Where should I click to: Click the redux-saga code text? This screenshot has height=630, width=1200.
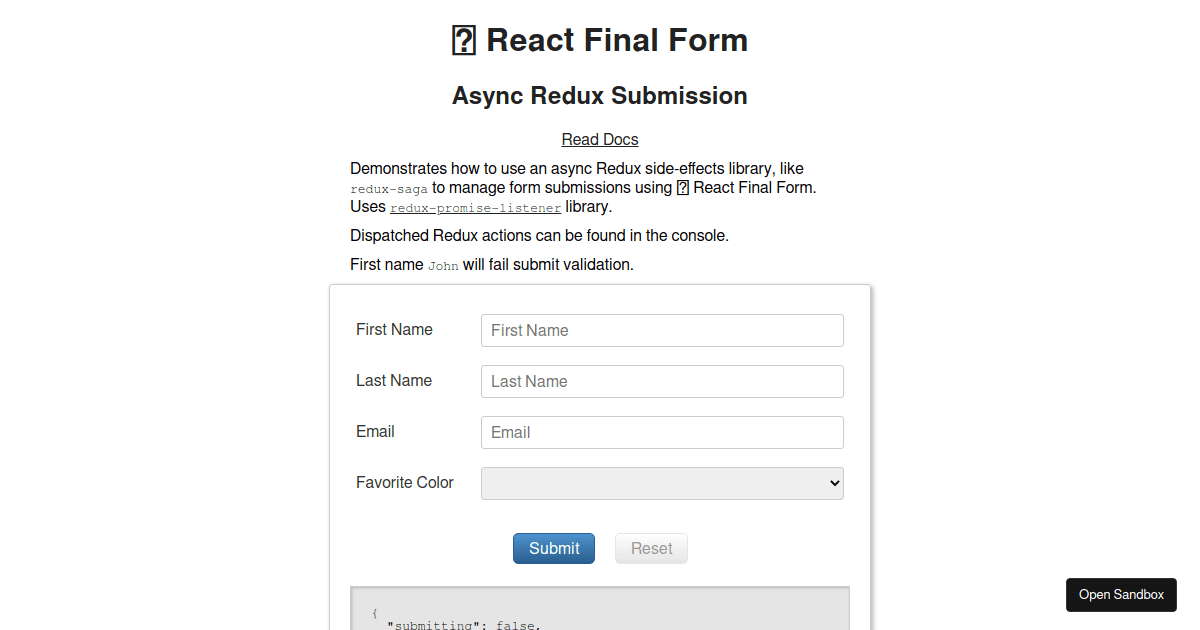tap(389, 188)
